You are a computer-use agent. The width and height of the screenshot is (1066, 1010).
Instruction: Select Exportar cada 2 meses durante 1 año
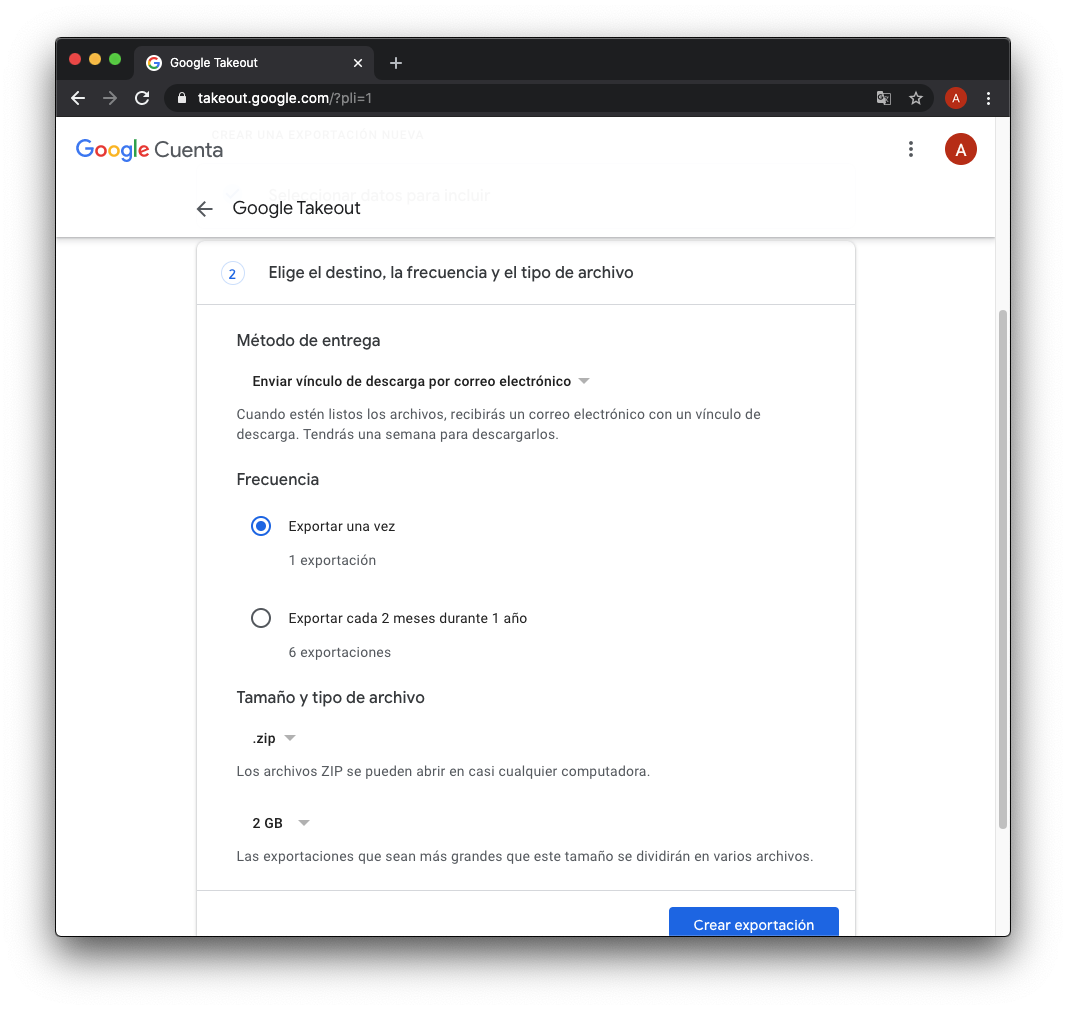point(261,618)
